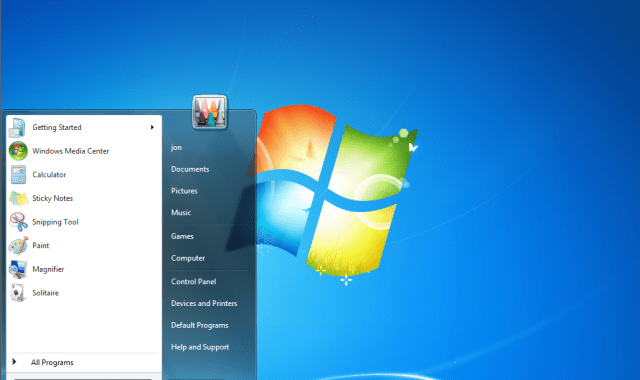Select the Sticky Notes text entry

pos(52,198)
